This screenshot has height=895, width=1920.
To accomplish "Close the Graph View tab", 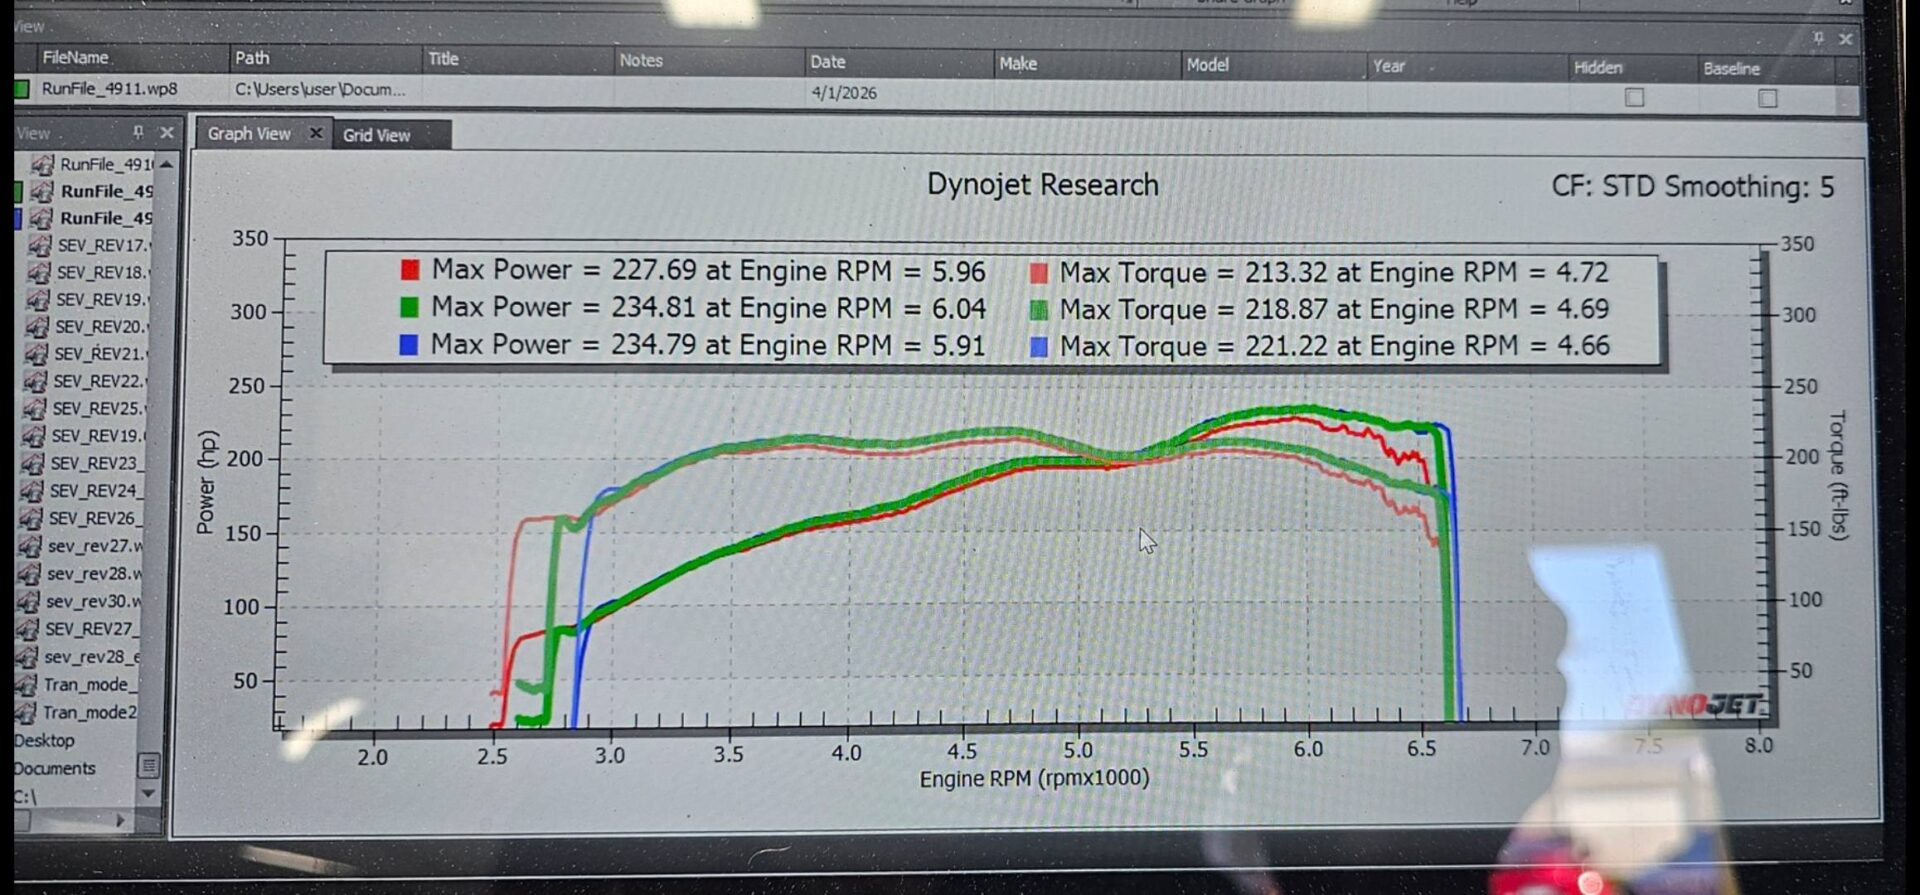I will click(316, 133).
